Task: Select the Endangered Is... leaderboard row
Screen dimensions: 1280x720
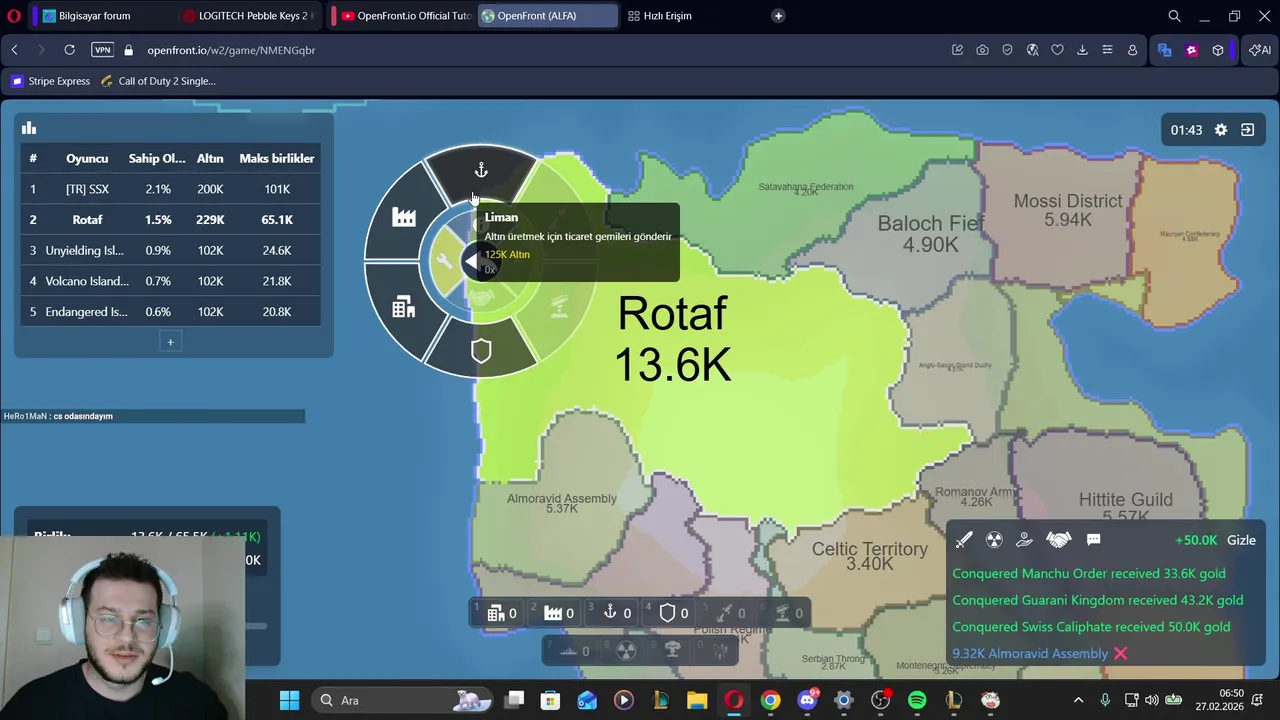Action: click(171, 312)
